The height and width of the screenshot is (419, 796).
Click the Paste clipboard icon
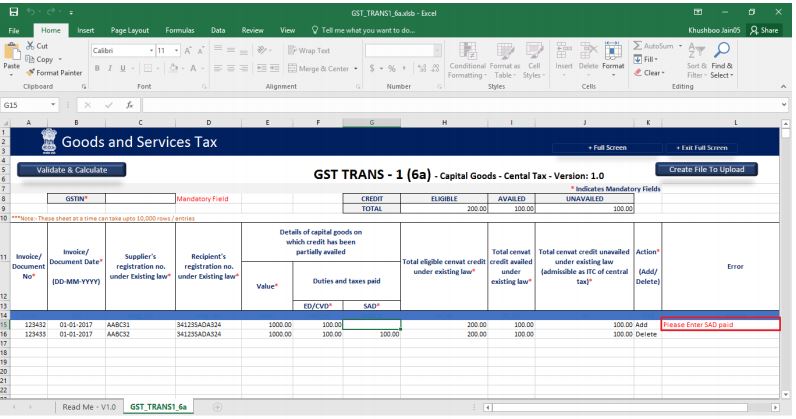coord(13,54)
